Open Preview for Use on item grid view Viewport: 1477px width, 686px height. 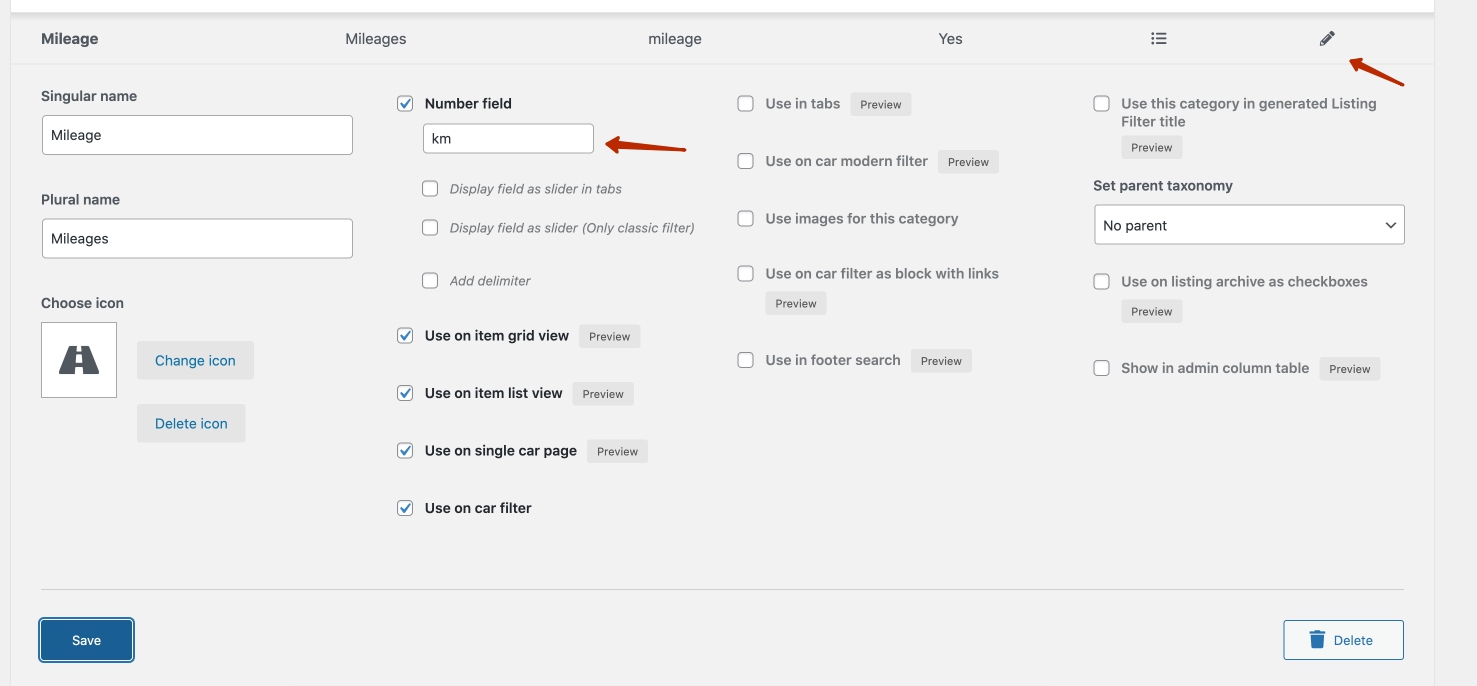(x=609, y=337)
